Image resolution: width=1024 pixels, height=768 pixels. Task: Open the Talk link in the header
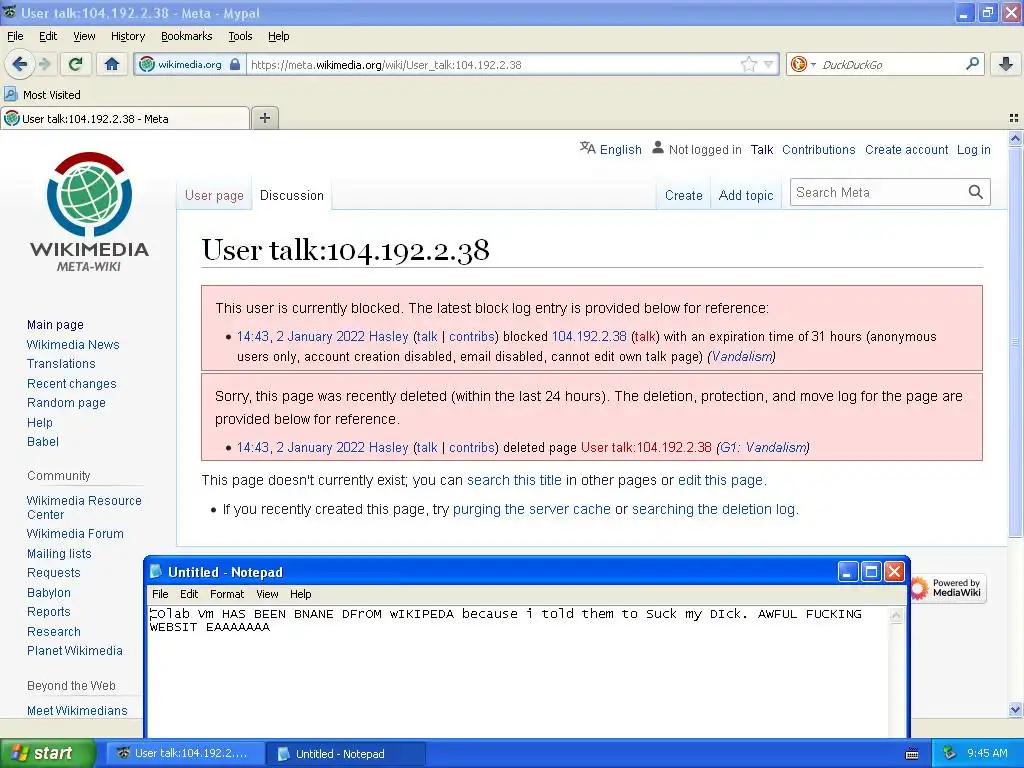pyautogui.click(x=761, y=150)
